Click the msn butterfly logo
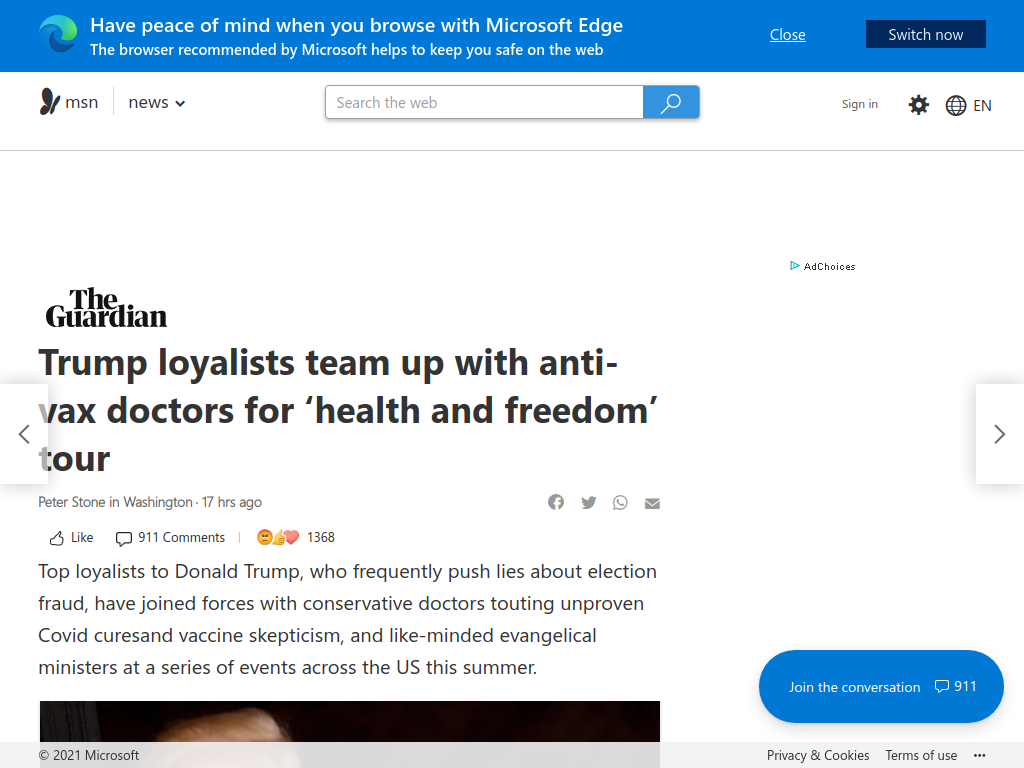Screen dimensions: 1024x768 50,102
